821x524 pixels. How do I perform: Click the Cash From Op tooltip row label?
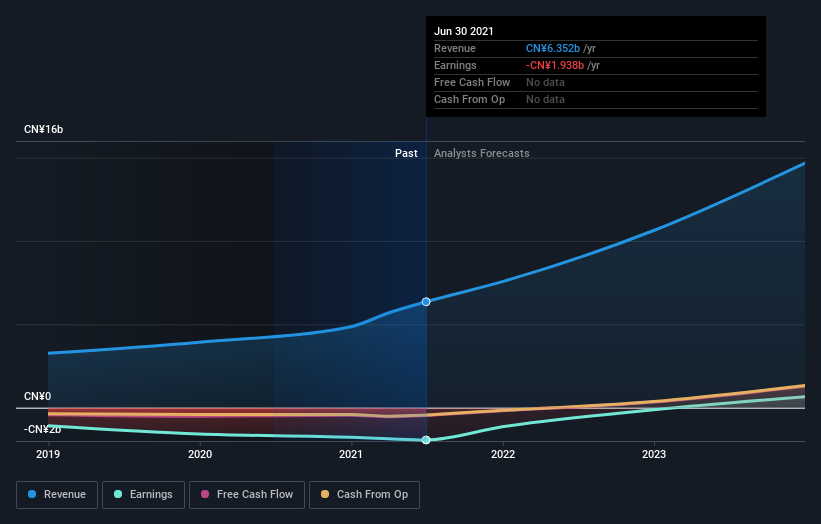(470, 99)
